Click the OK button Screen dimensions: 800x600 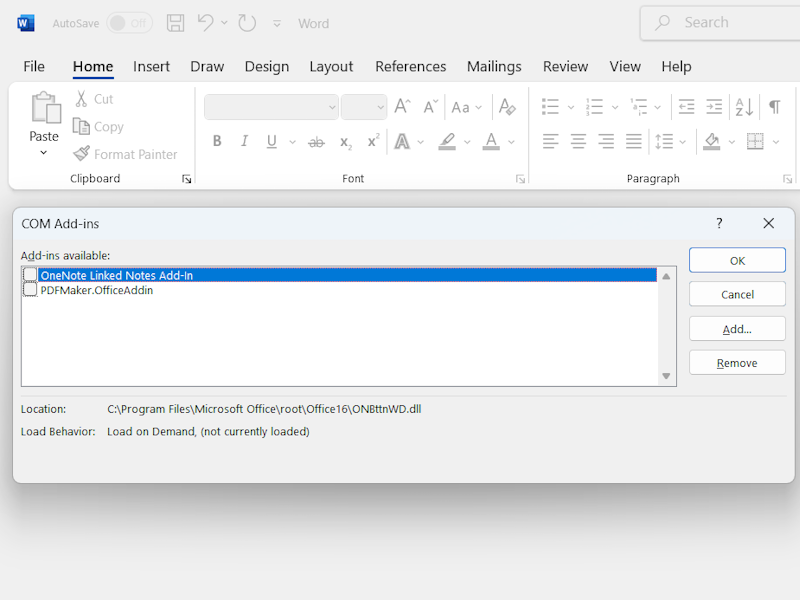point(737,260)
